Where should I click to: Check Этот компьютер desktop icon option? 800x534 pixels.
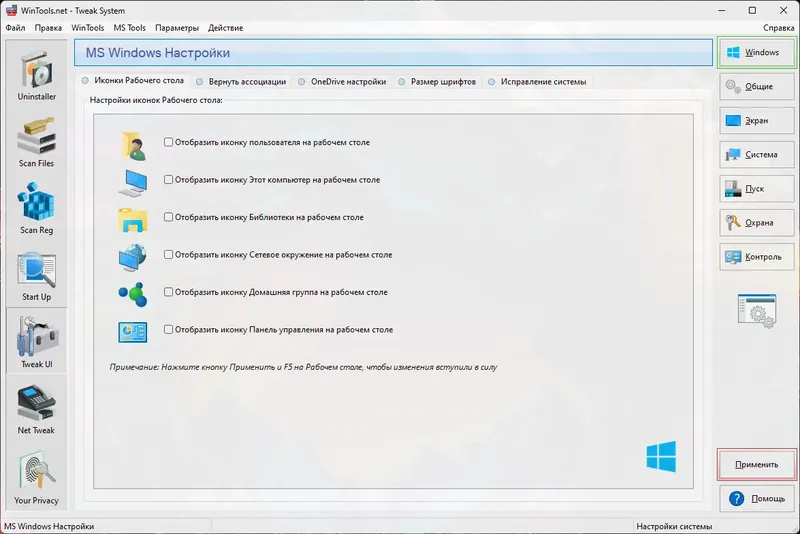click(x=168, y=180)
